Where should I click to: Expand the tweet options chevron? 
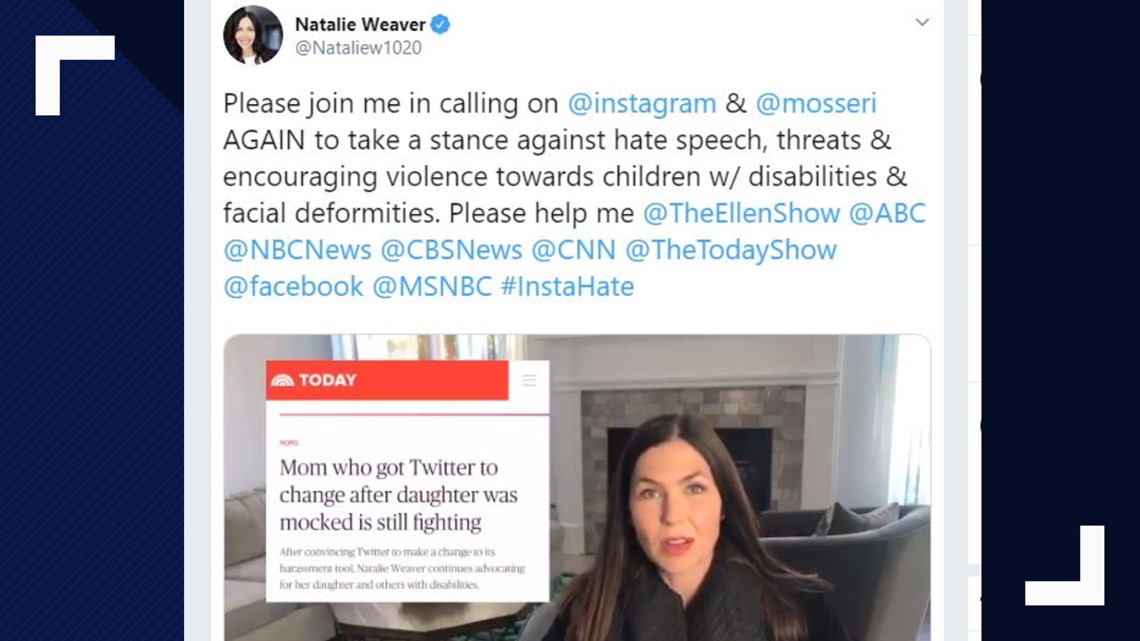point(922,23)
